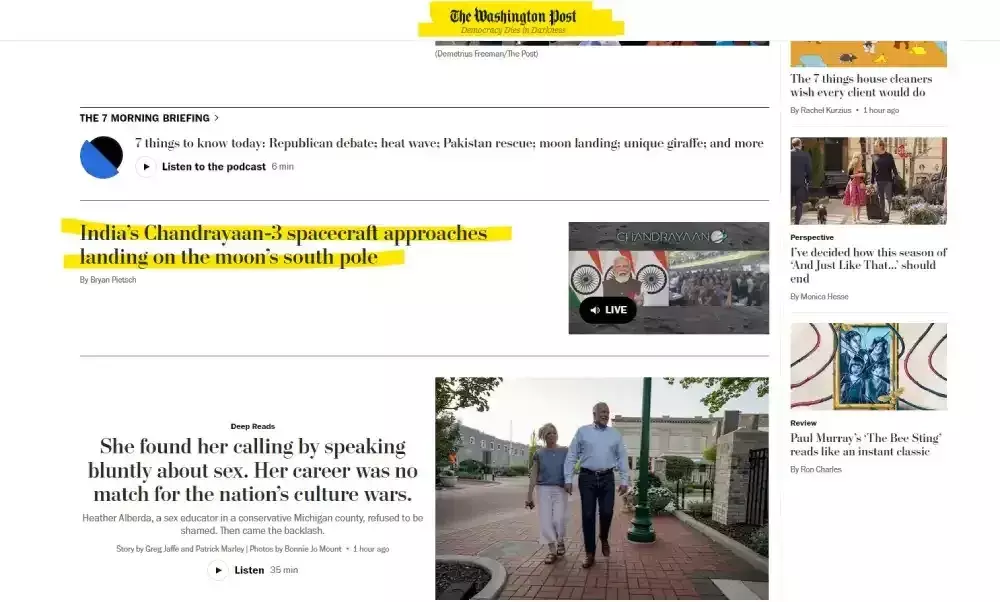Open the Deep Reads category label

coord(253,426)
